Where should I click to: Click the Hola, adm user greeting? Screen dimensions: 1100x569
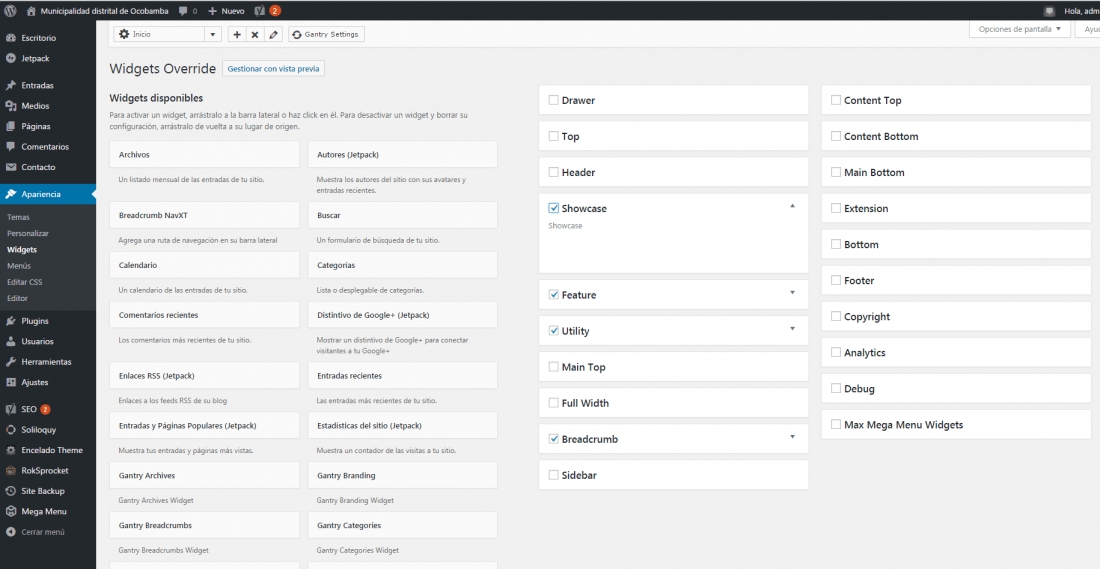coord(1081,11)
